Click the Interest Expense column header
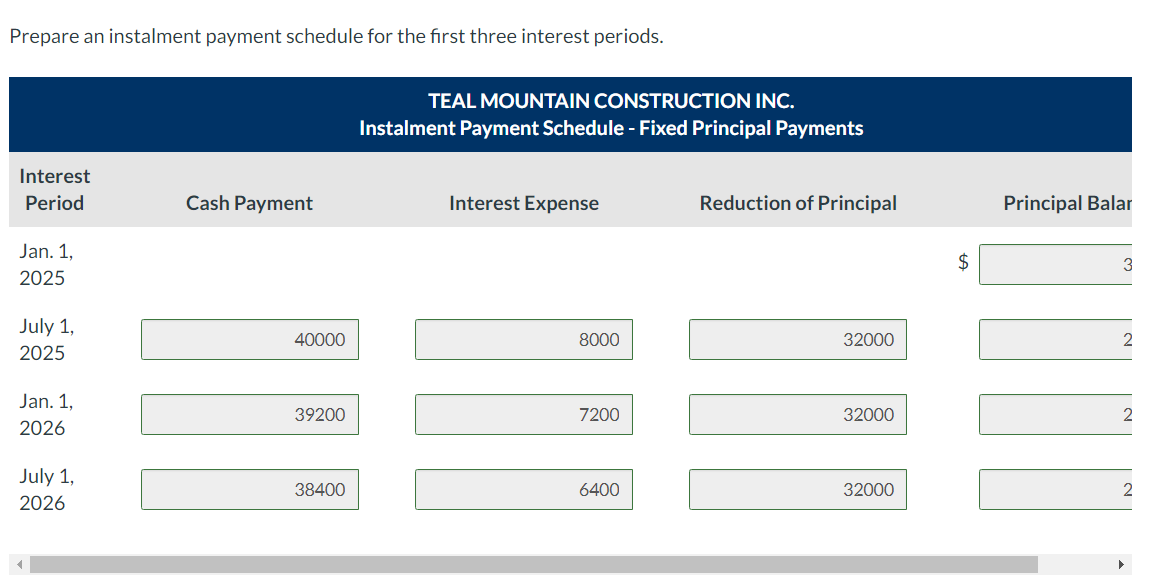Screen dimensions: 1149x583 click(x=523, y=203)
